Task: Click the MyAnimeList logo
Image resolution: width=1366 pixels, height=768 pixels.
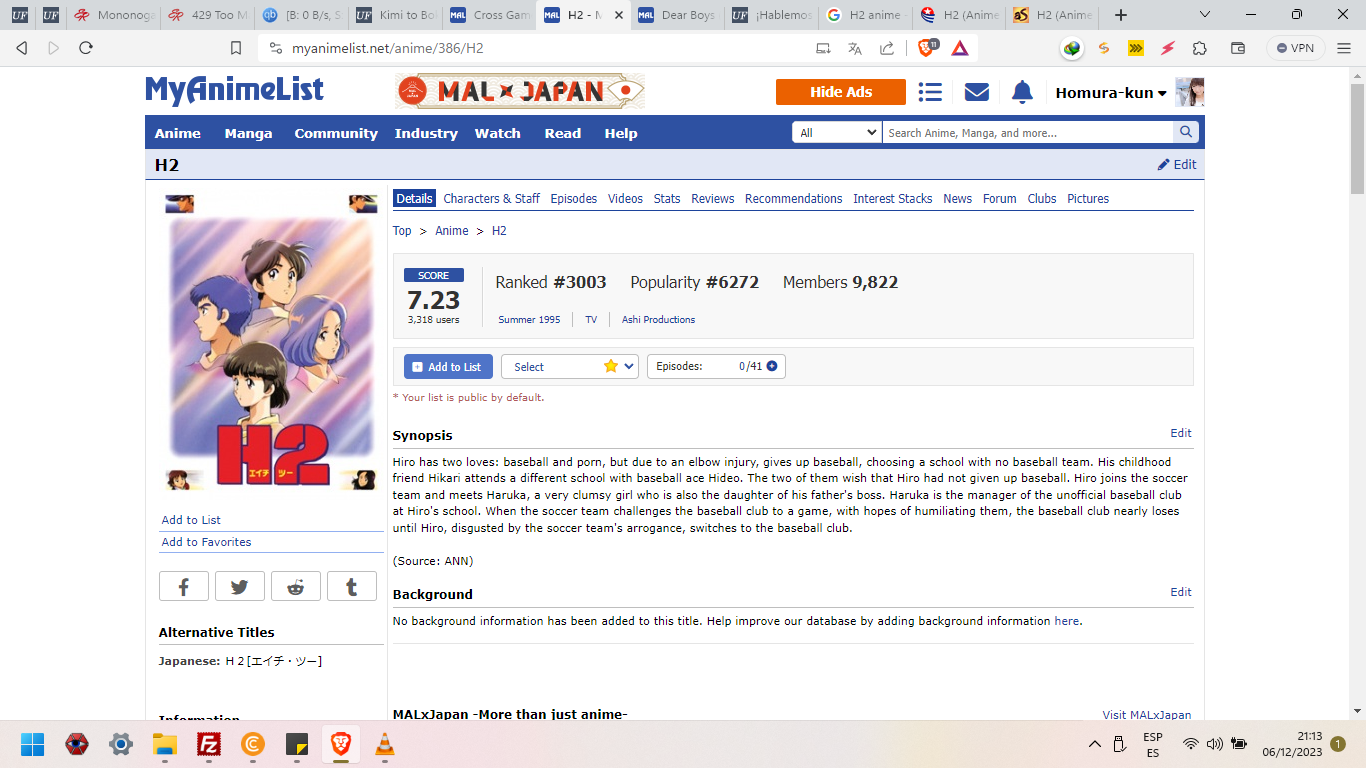Action: (234, 90)
